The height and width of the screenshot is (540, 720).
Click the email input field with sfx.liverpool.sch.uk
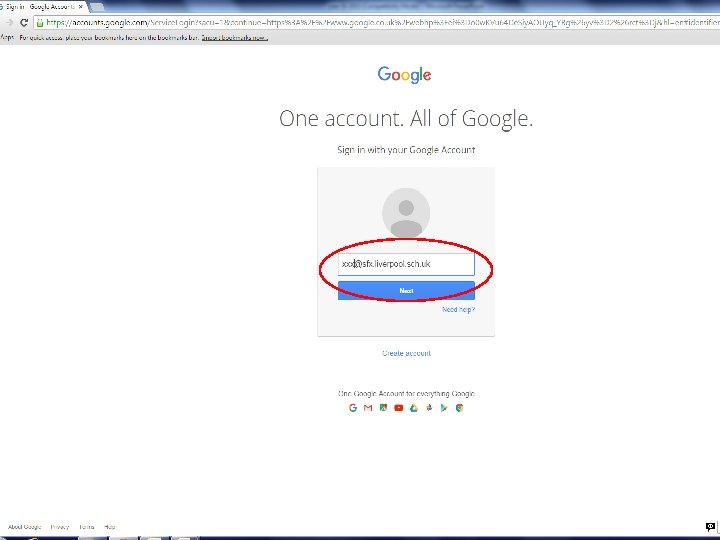tap(406, 264)
